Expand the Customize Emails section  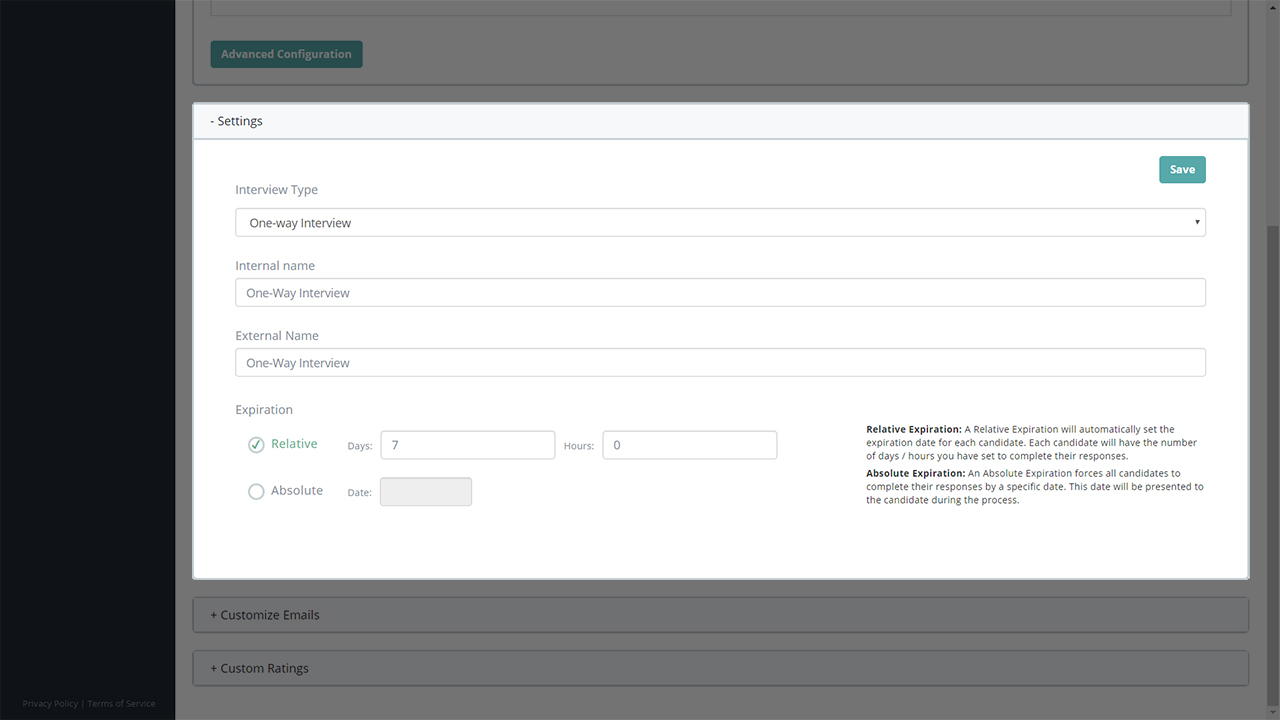point(720,615)
